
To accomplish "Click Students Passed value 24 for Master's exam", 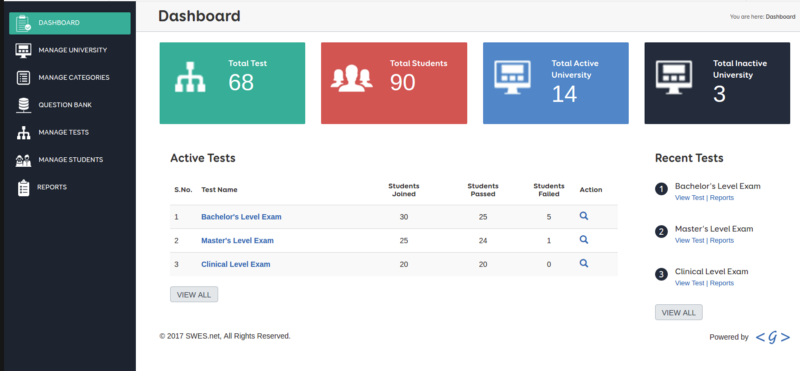I will 483,240.
